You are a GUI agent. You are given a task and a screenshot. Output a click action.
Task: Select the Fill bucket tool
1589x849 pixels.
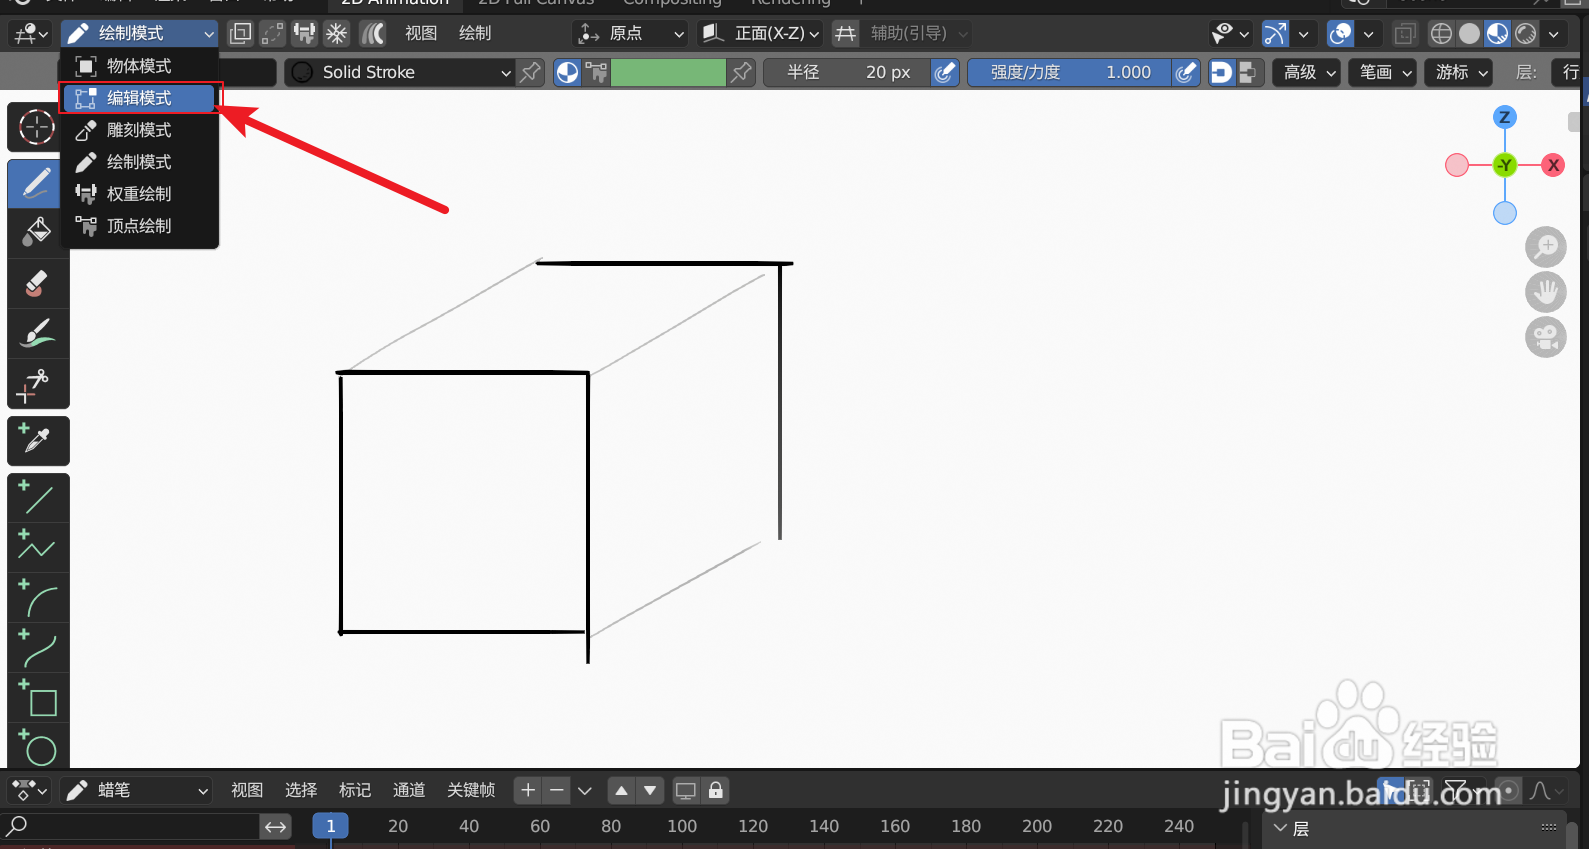tap(37, 232)
